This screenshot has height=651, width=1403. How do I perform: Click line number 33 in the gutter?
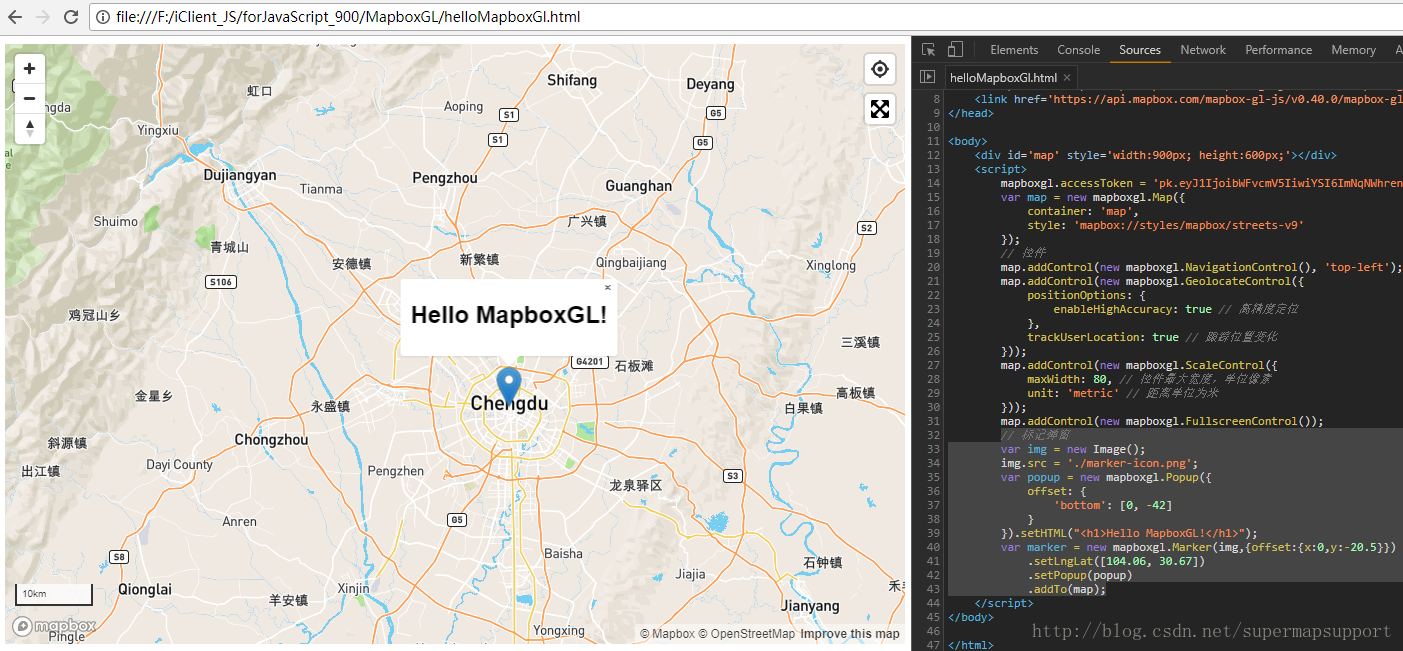coord(935,449)
